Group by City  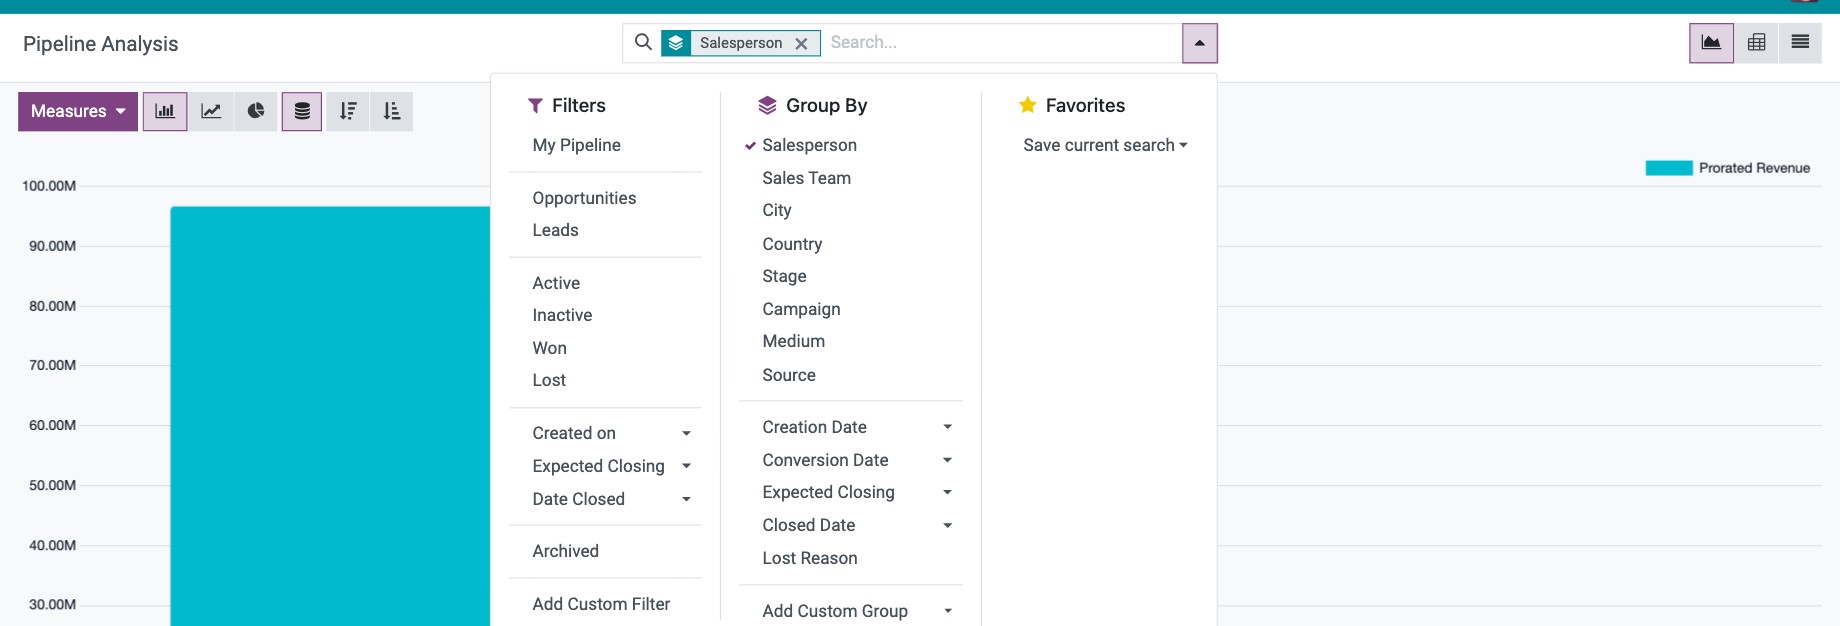pyautogui.click(x=777, y=210)
